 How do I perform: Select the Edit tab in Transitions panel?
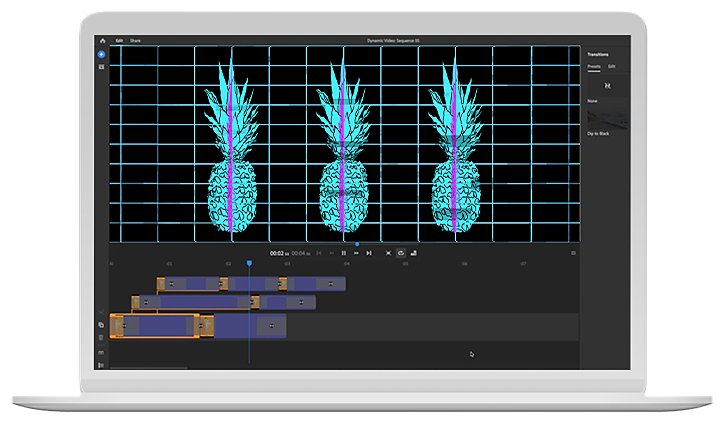pos(612,67)
